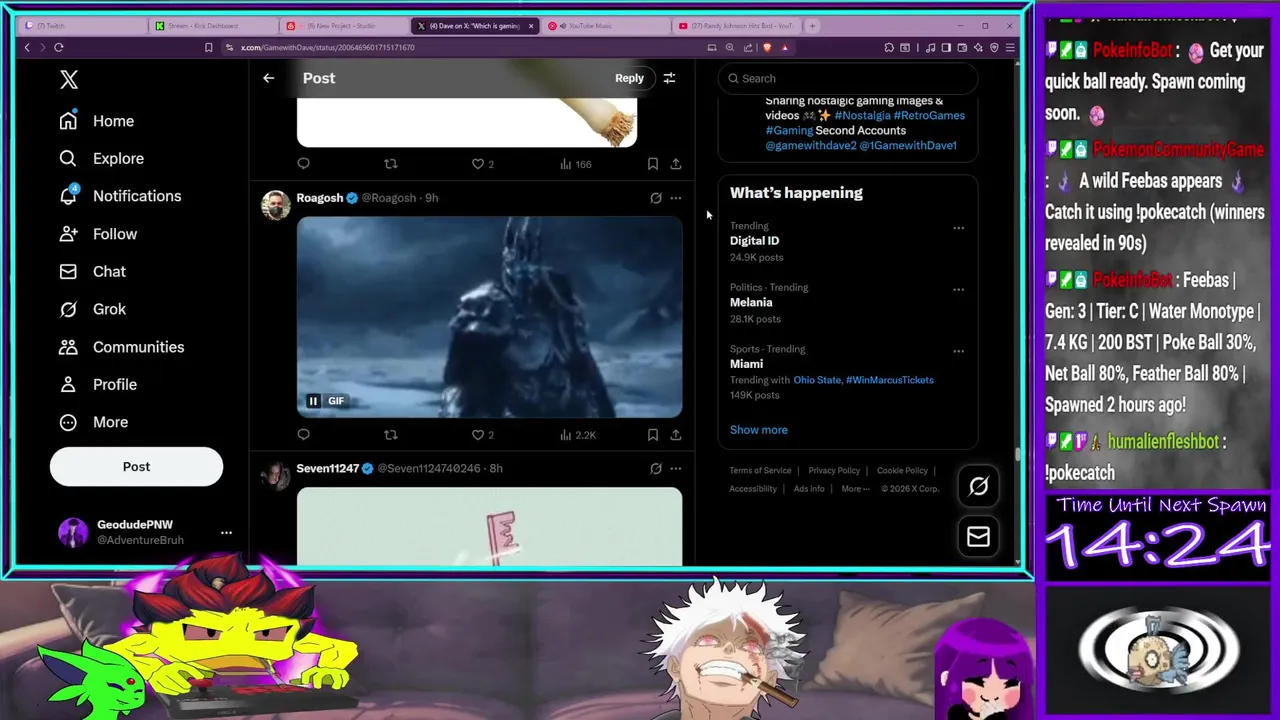Open more options on Roagosh's post
1280x720 pixels.
coord(676,198)
